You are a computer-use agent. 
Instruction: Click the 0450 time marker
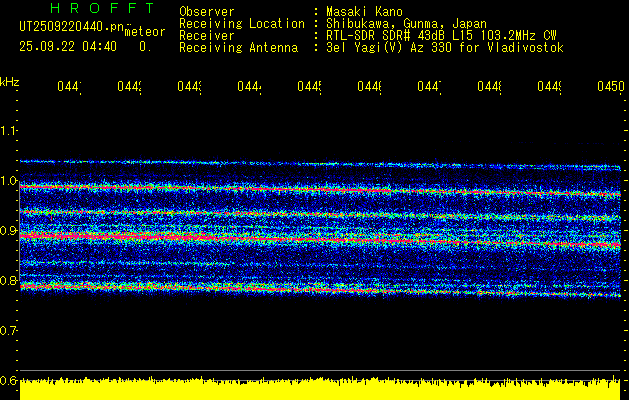point(609,88)
